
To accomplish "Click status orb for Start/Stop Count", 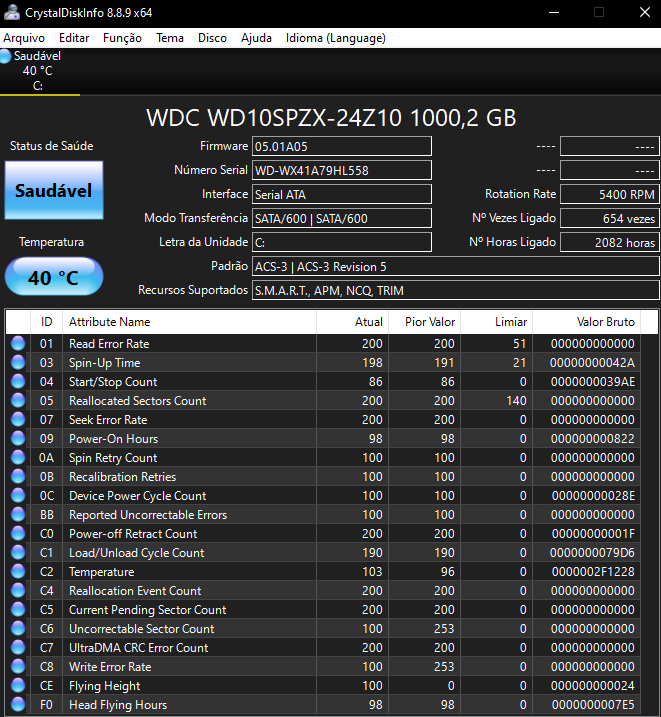I will [x=18, y=381].
